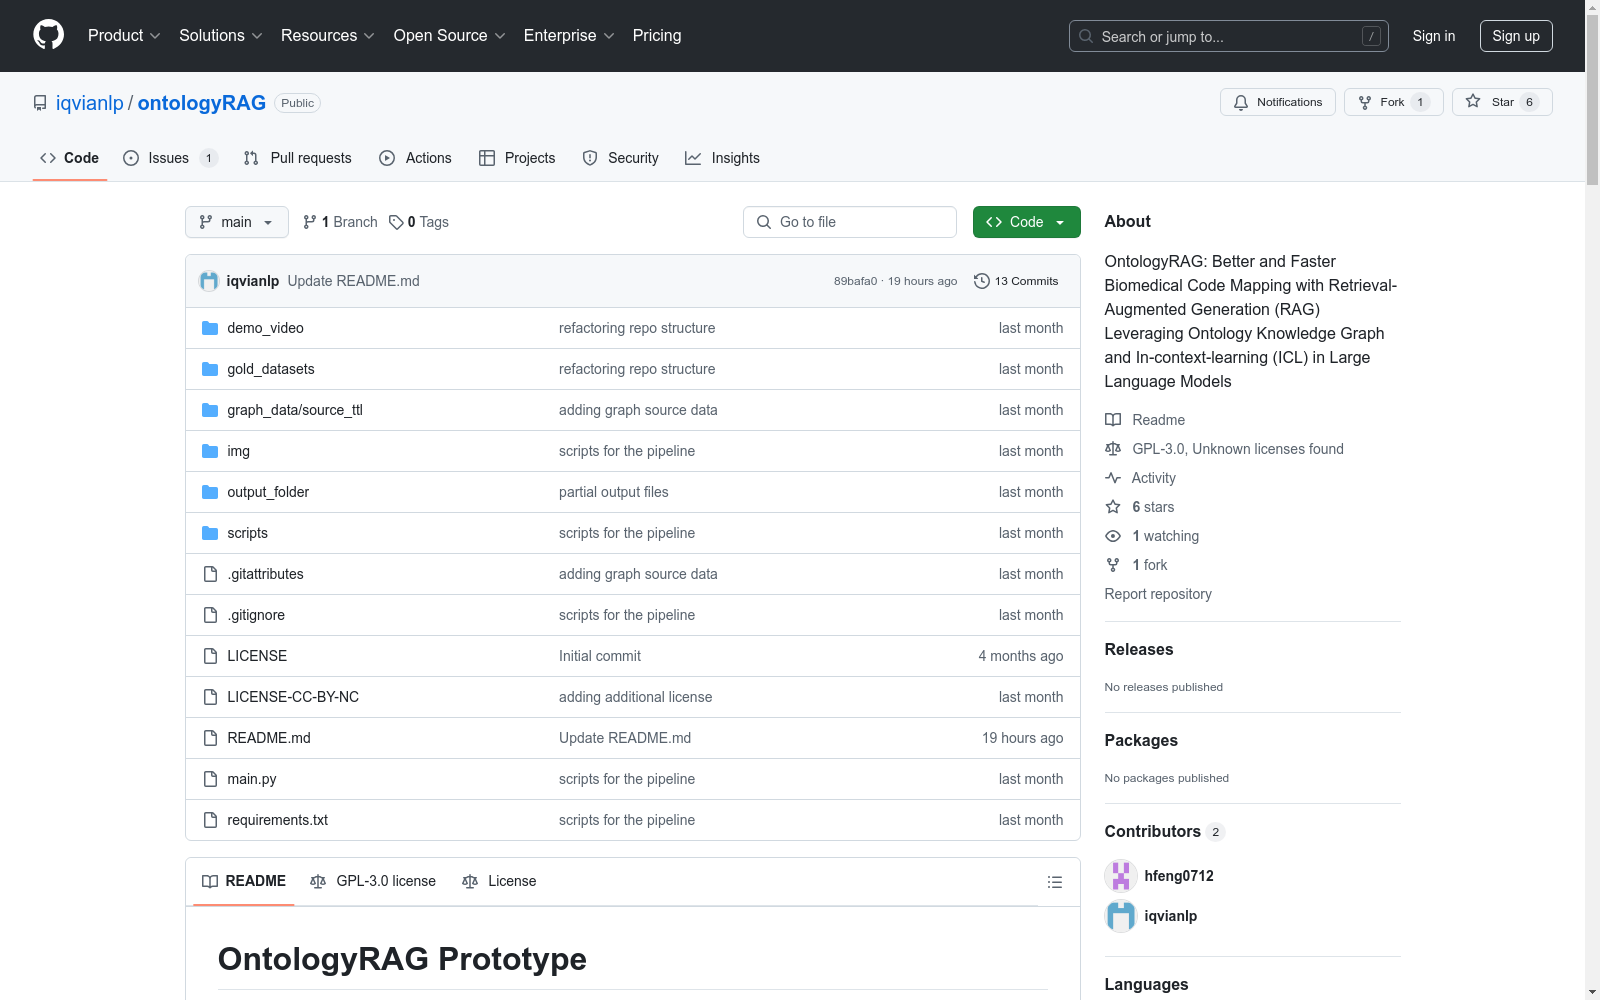Click the output_folder folder icon

tap(210, 492)
